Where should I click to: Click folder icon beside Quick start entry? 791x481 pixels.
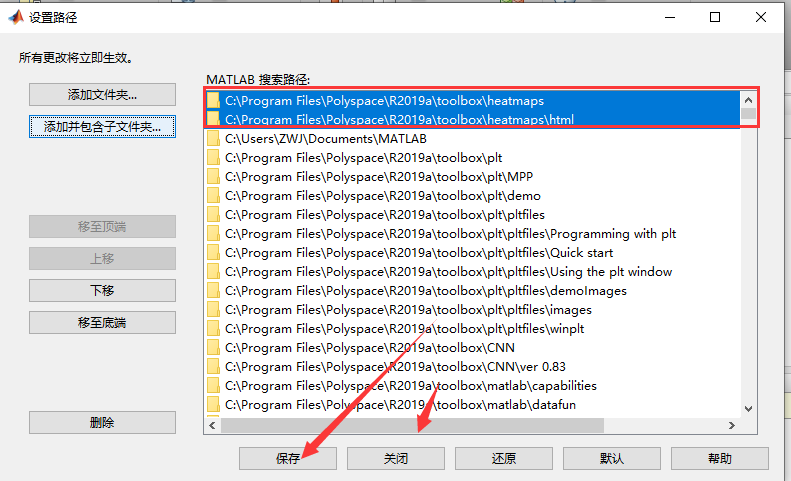[213, 252]
